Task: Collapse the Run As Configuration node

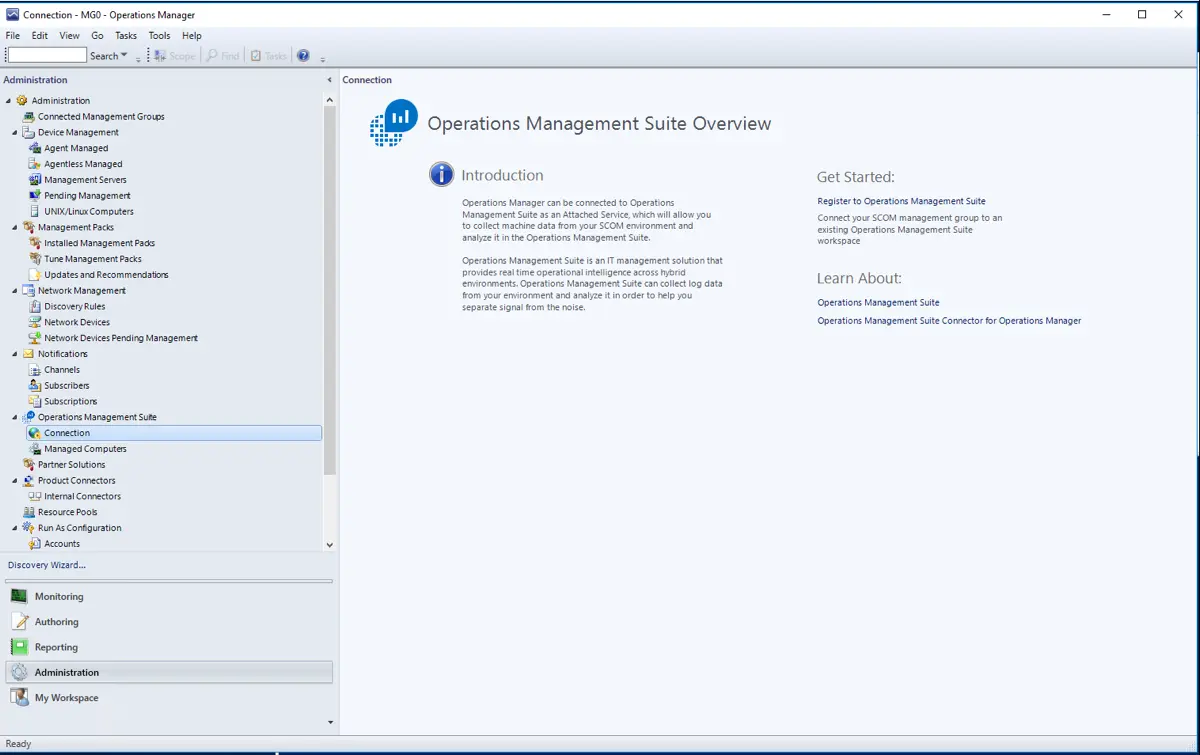Action: tap(15, 528)
